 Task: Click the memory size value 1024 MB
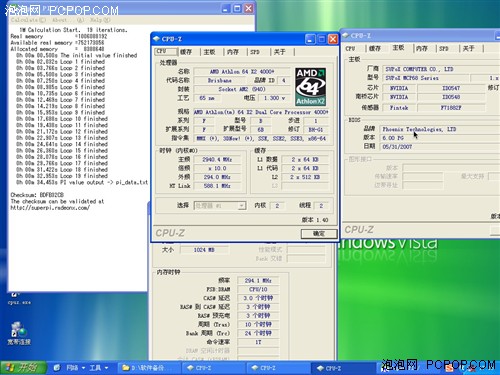pos(204,250)
